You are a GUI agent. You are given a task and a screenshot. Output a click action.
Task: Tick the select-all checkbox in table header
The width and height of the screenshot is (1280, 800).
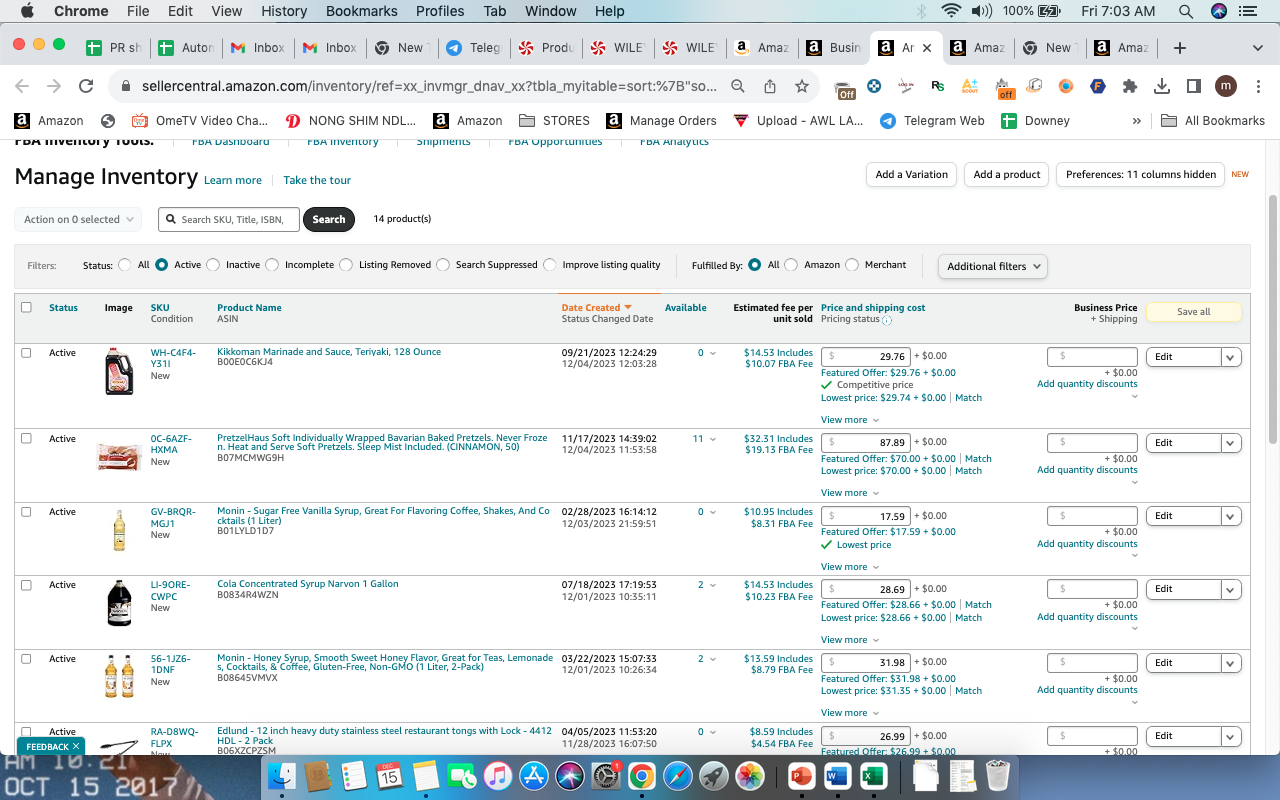click(27, 307)
